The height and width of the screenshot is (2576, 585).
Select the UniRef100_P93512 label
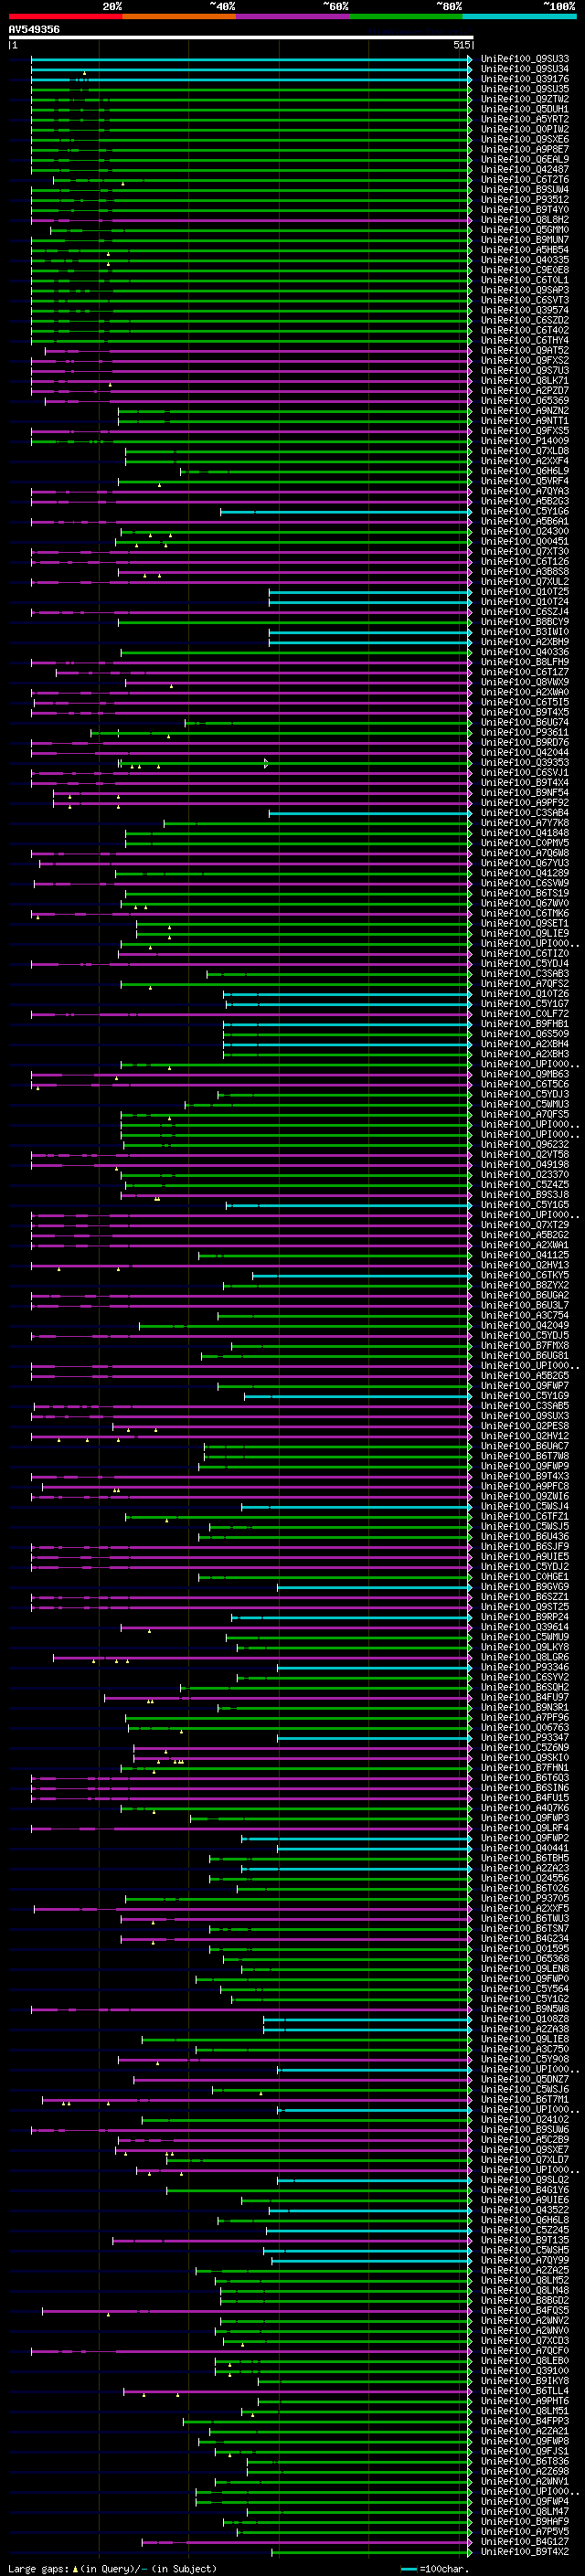(524, 200)
